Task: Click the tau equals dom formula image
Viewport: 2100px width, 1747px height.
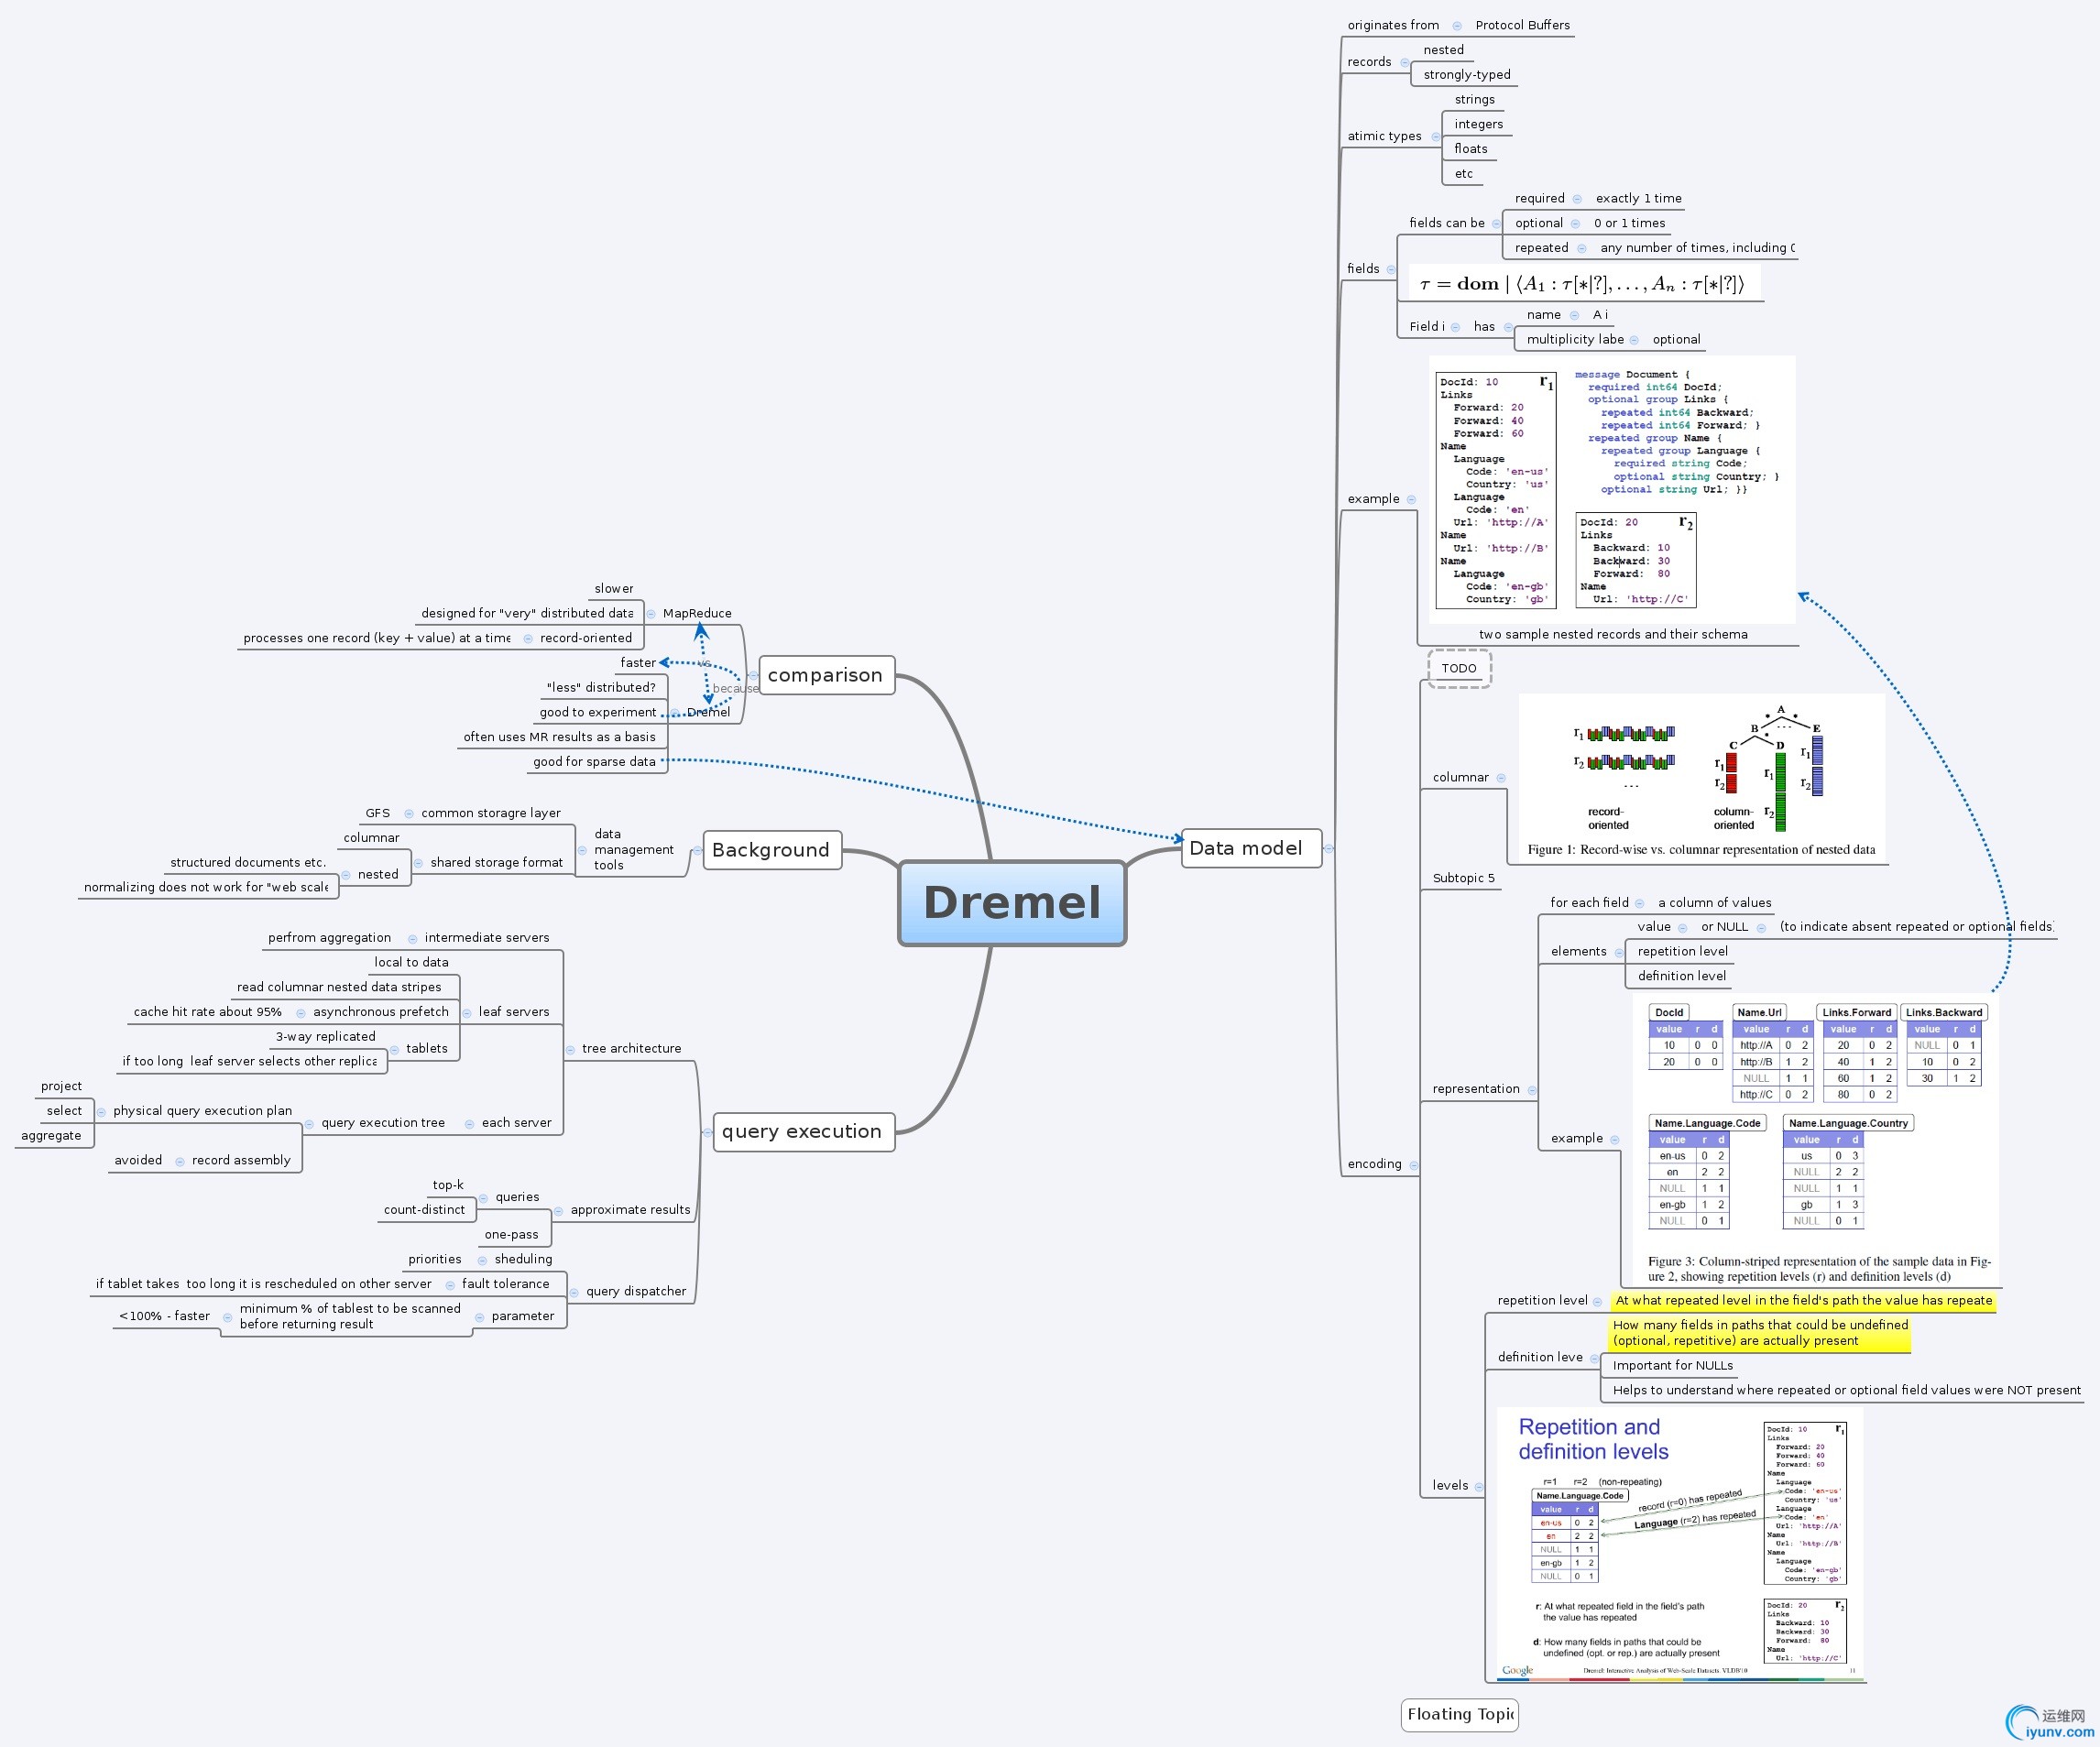Action: pos(1584,284)
